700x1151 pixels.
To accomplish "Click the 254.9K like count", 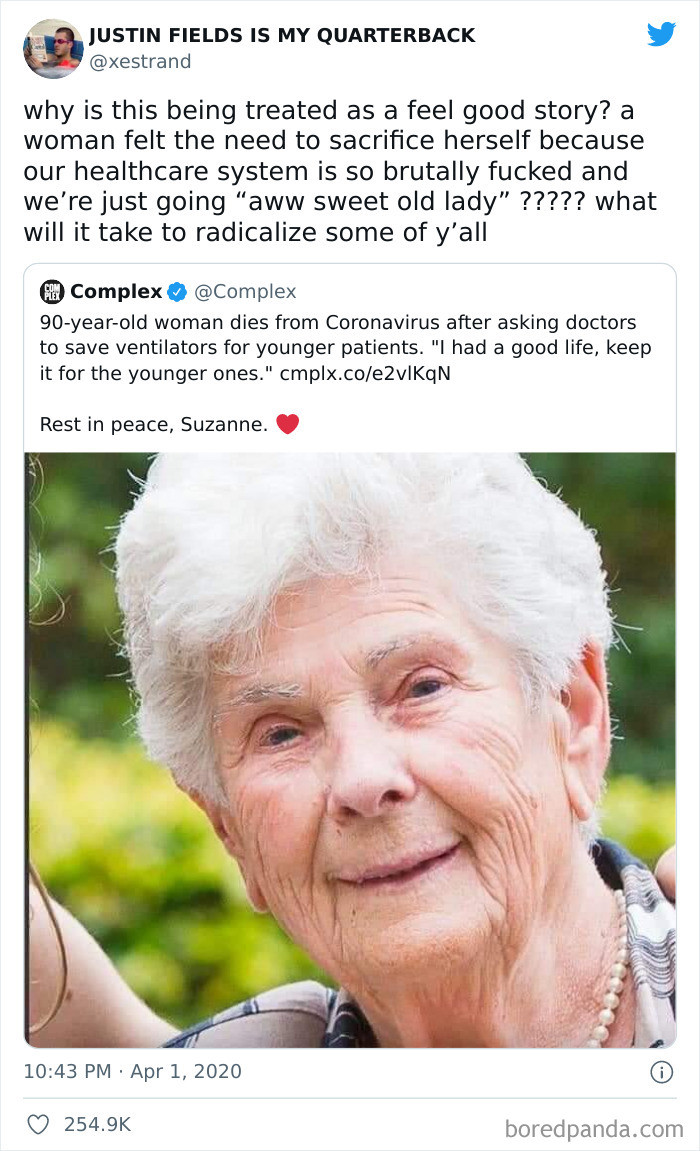I will pyautogui.click(x=97, y=1125).
